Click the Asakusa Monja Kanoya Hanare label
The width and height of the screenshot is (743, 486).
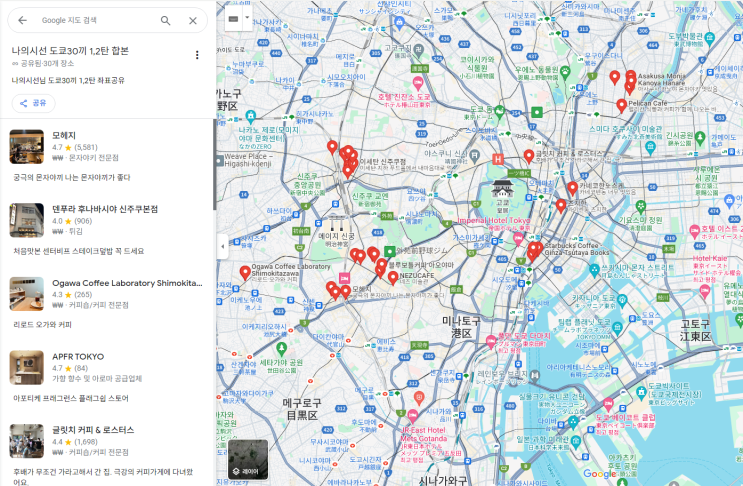coord(661,79)
